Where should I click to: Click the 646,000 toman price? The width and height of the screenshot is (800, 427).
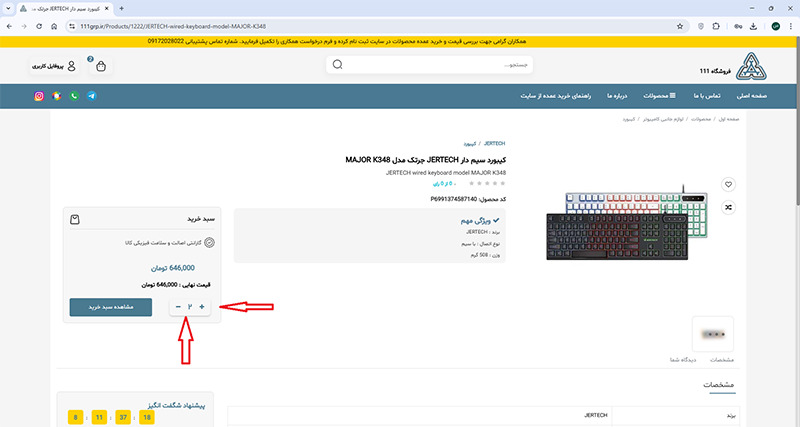tap(172, 268)
